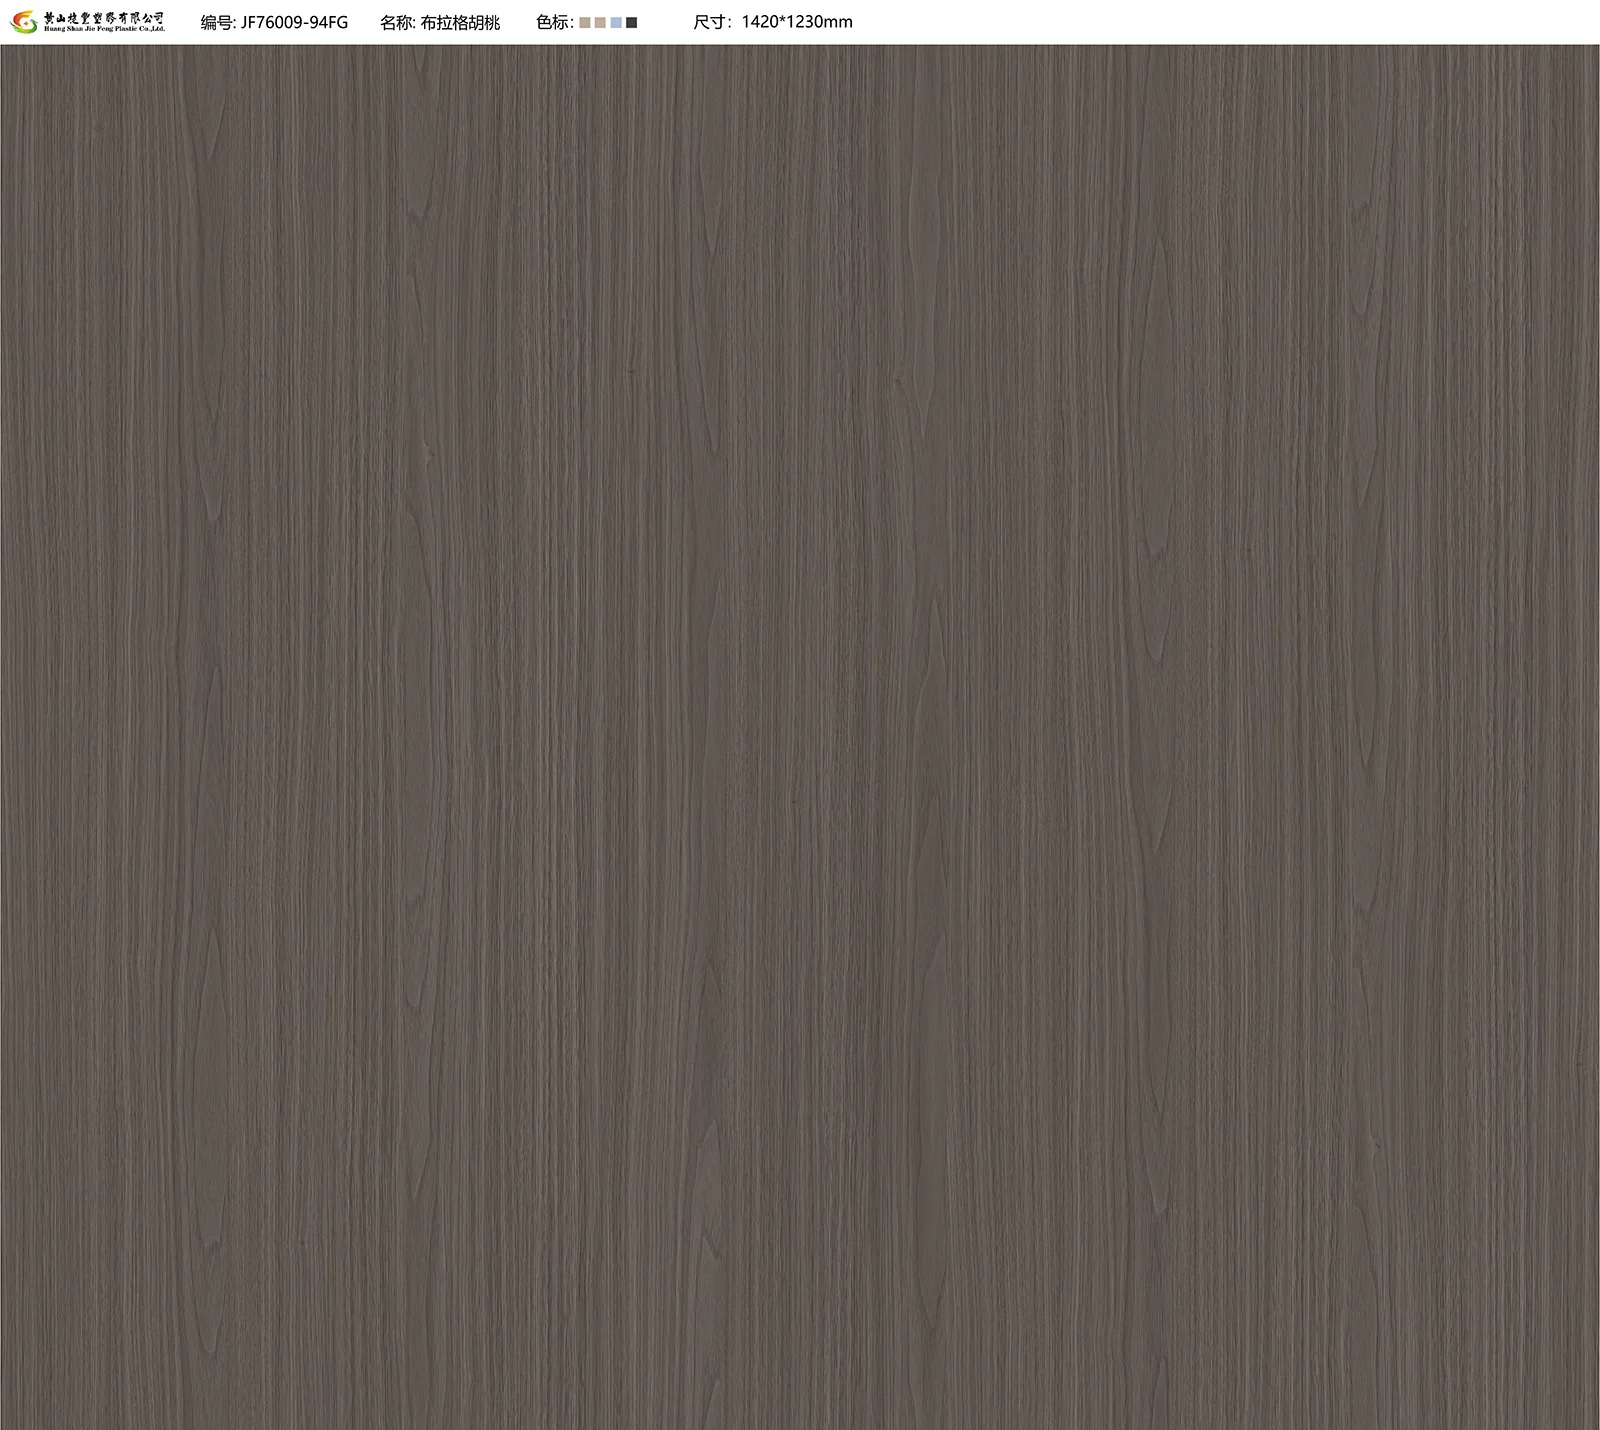The height and width of the screenshot is (1430, 1600).
Task: Select the first beige color swatch
Action: pyautogui.click(x=585, y=22)
